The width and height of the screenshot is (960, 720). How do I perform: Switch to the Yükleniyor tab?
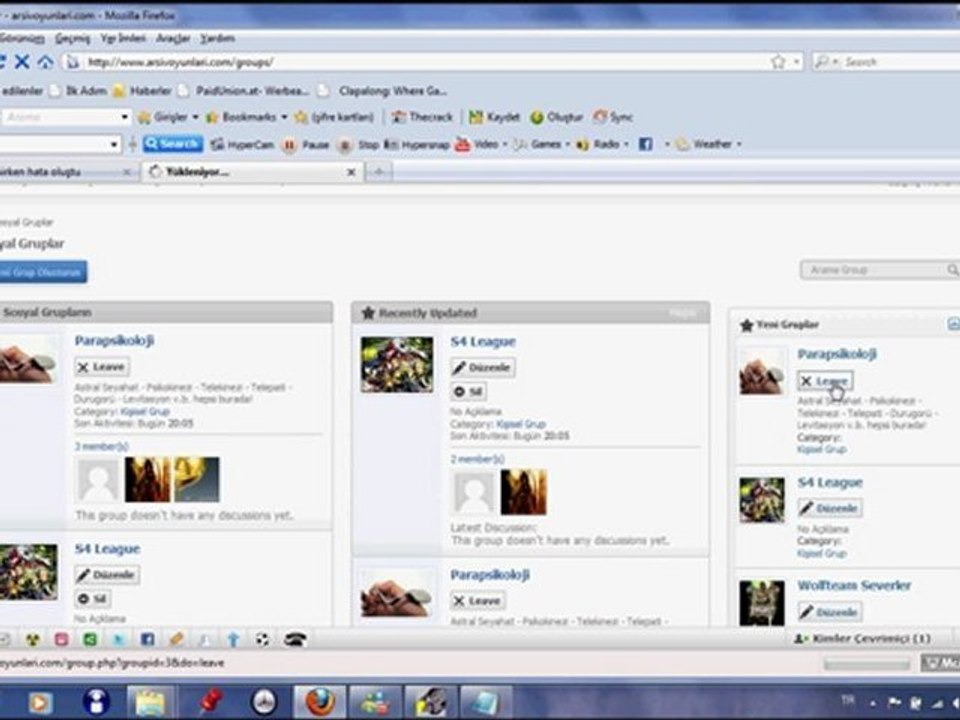click(252, 172)
